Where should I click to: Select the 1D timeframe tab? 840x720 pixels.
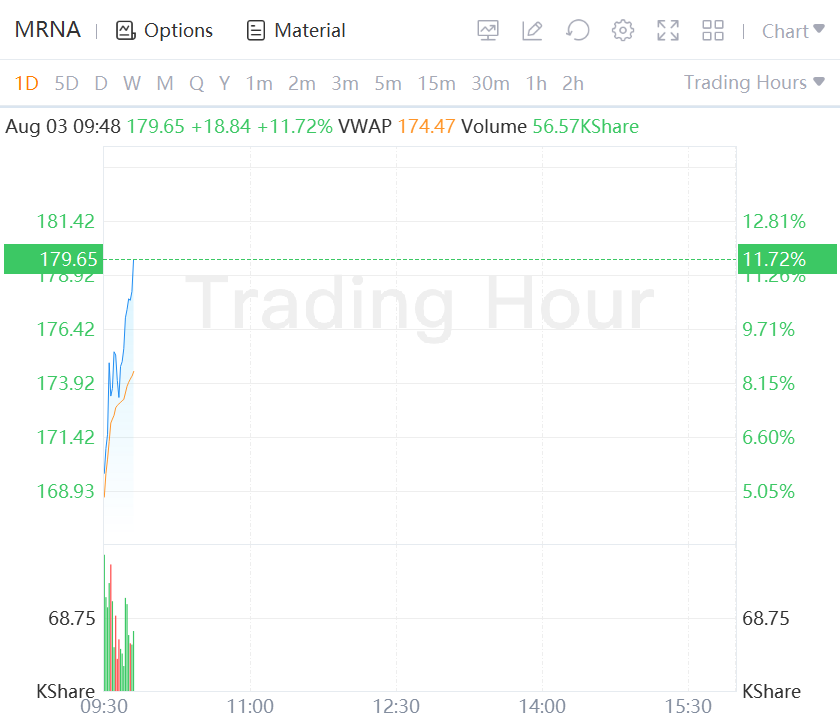point(26,83)
